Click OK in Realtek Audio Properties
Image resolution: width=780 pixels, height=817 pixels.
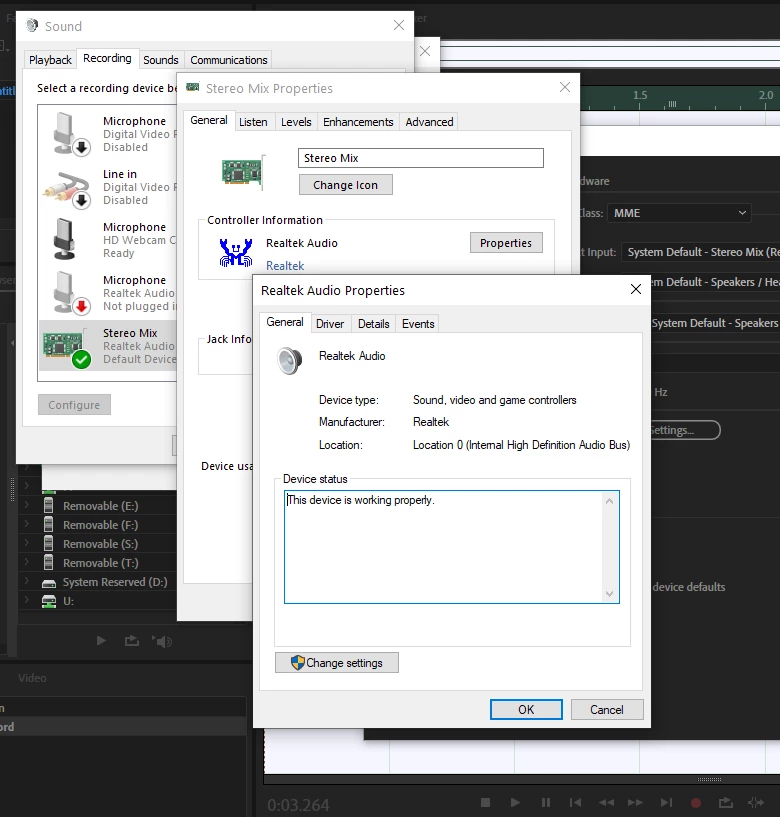(526, 710)
